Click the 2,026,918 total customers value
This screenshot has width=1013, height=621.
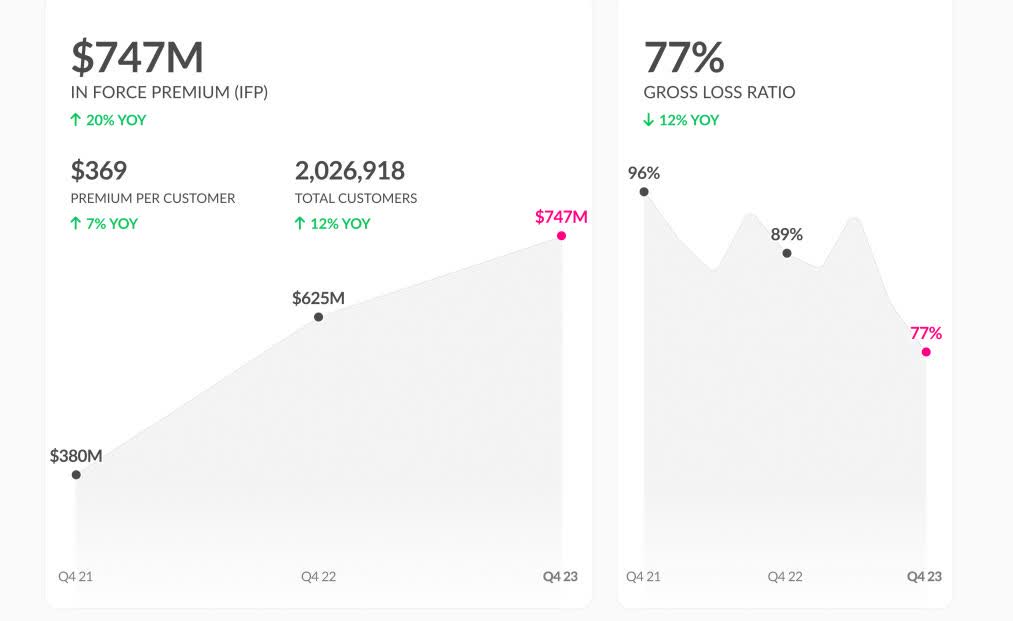click(x=350, y=170)
